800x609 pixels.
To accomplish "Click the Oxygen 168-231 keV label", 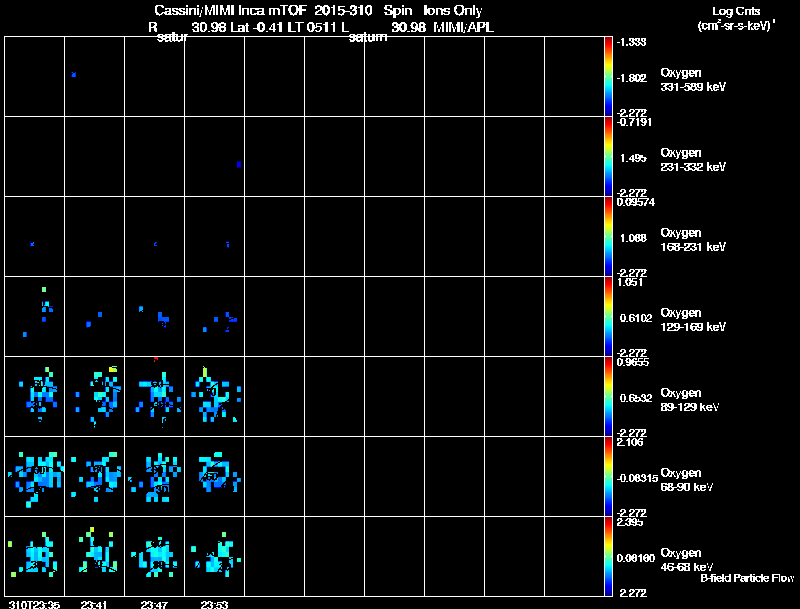I will [x=693, y=240].
